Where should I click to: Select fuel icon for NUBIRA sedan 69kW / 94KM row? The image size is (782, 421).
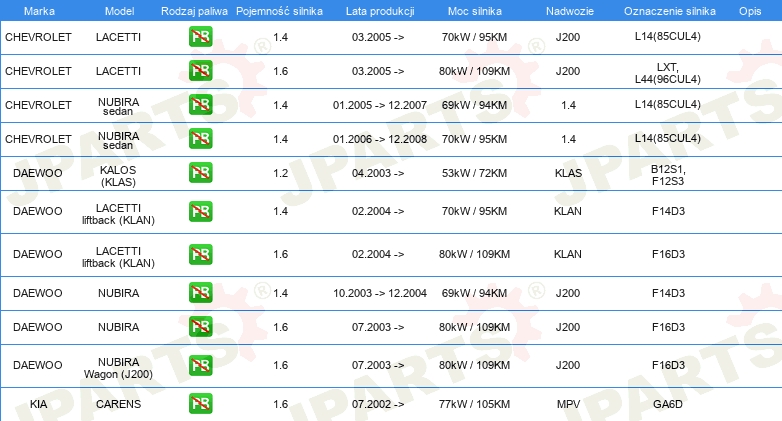coord(200,104)
